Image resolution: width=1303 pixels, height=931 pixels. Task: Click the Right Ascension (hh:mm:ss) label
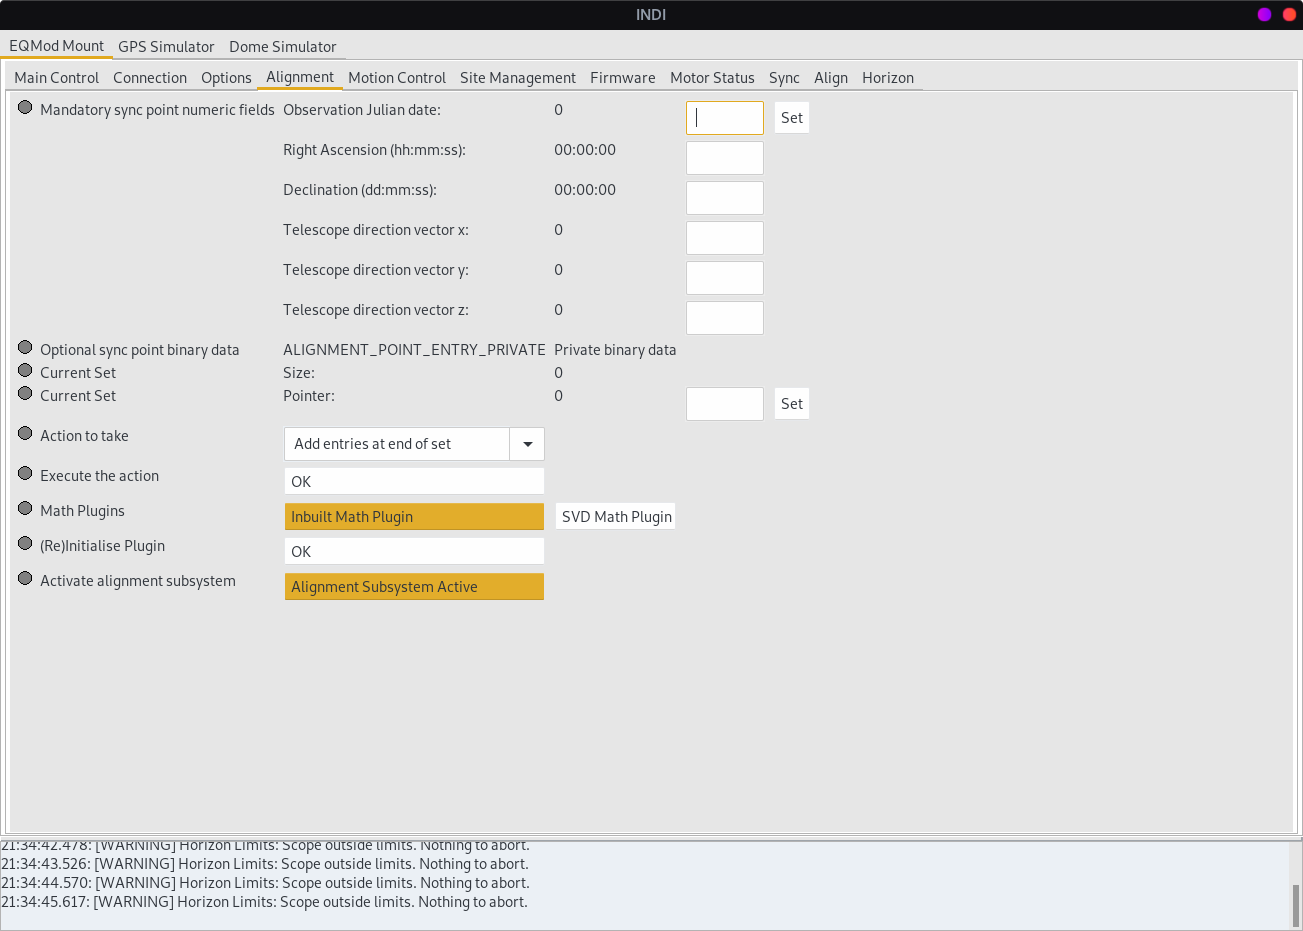[374, 150]
